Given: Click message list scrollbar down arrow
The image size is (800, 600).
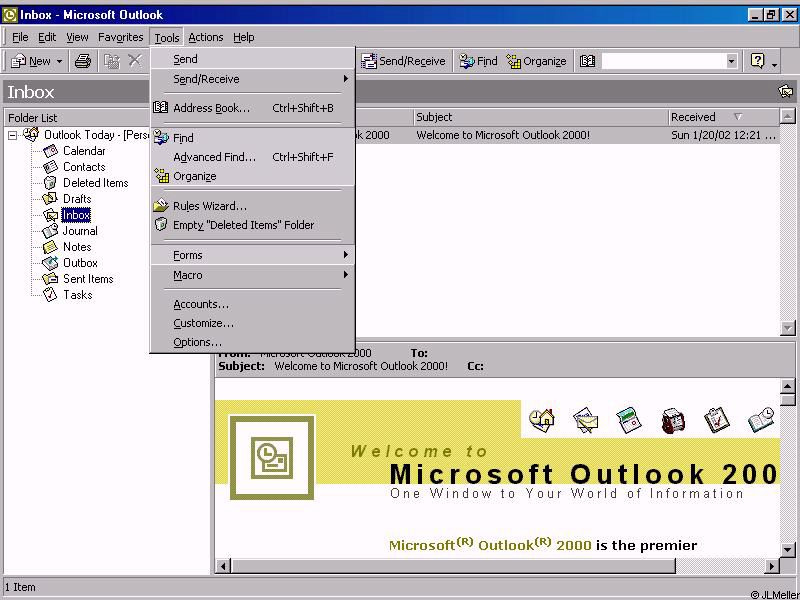Looking at the screenshot, I should 787,328.
